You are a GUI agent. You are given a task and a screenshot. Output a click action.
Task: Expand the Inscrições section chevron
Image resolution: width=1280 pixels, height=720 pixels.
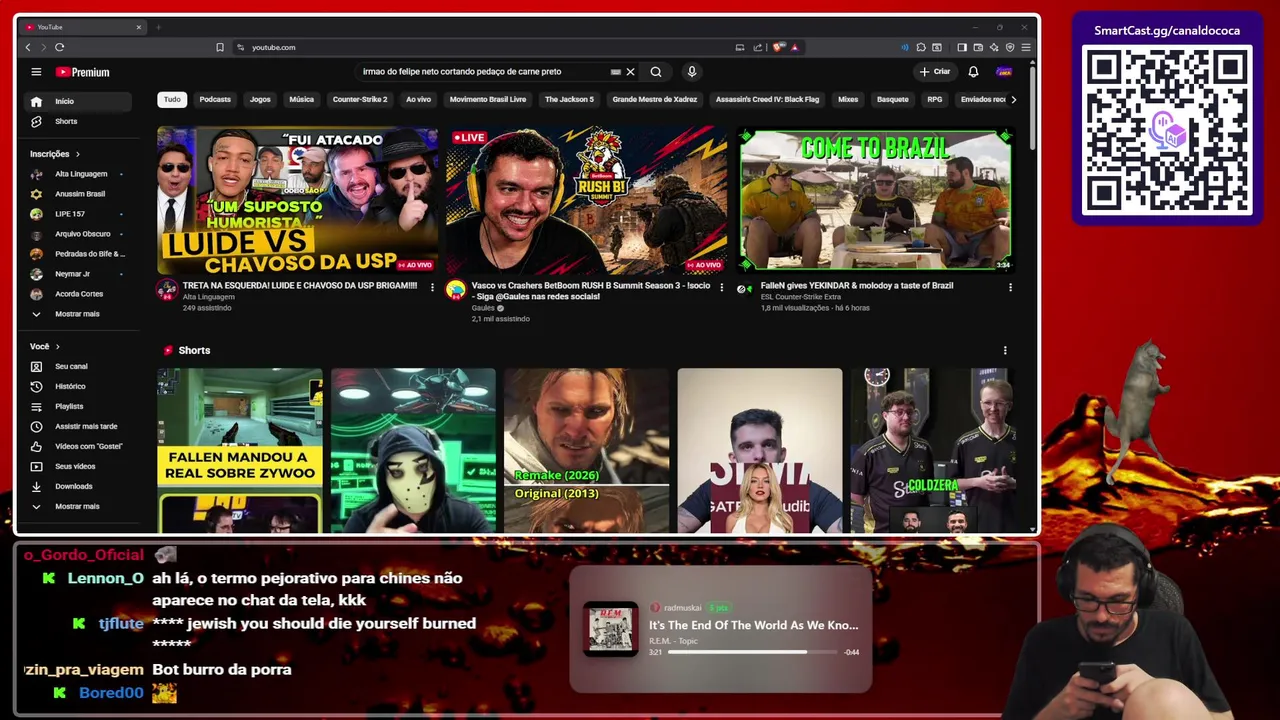coord(77,154)
